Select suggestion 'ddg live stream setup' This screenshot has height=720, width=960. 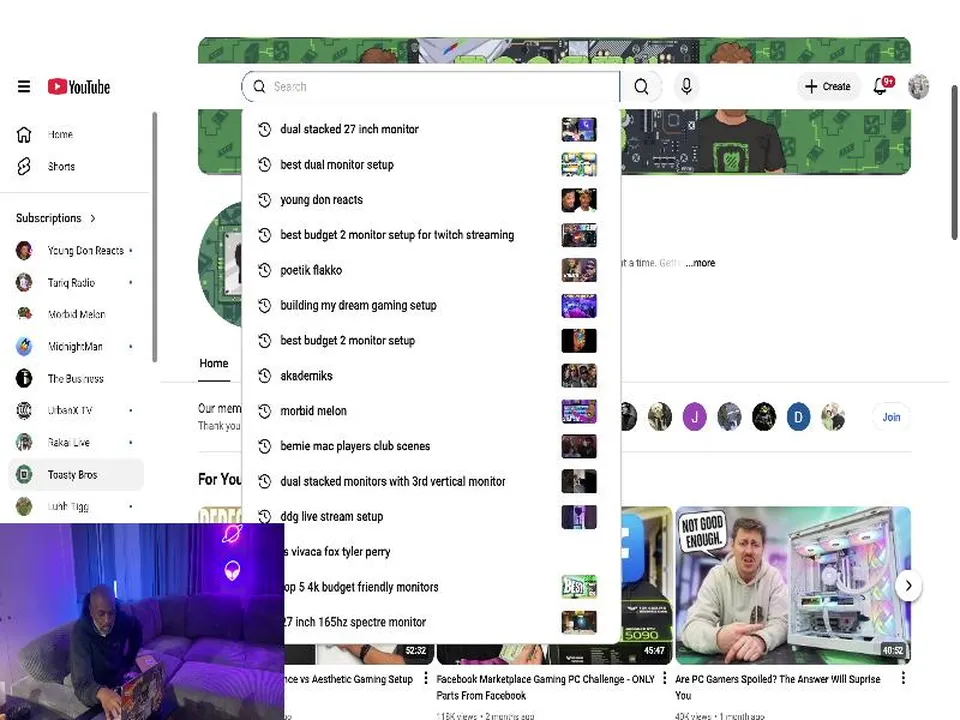[431, 516]
